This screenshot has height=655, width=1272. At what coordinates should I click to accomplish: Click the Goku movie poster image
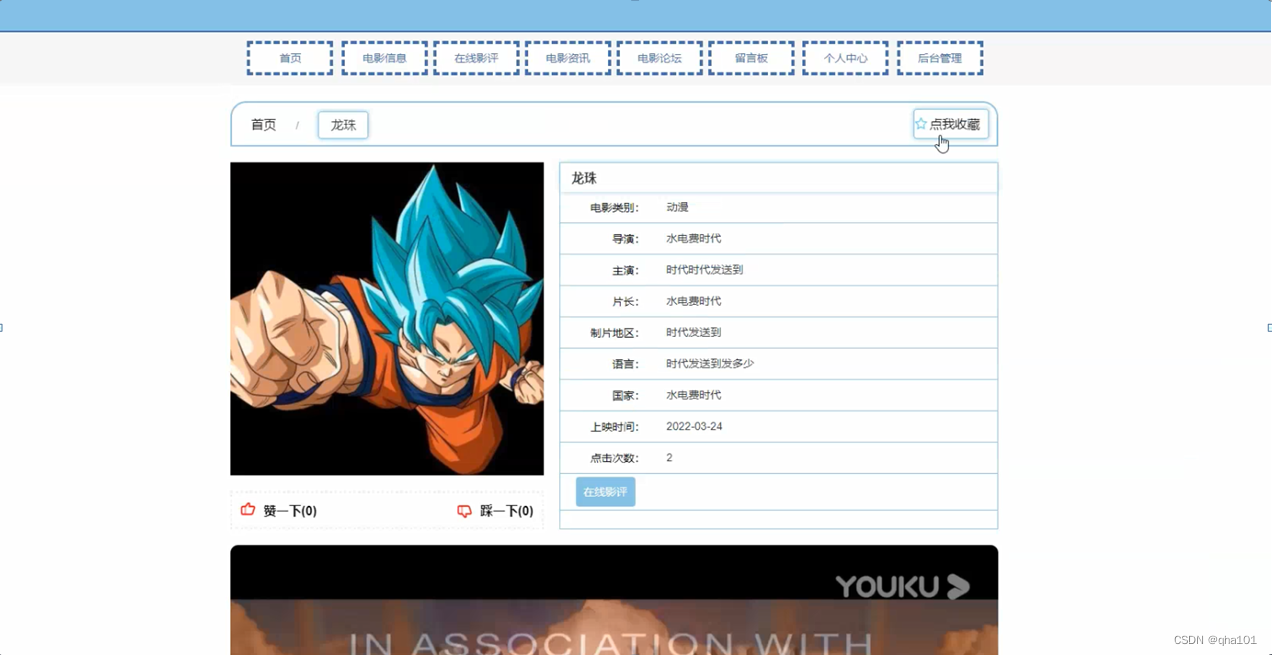pos(387,319)
